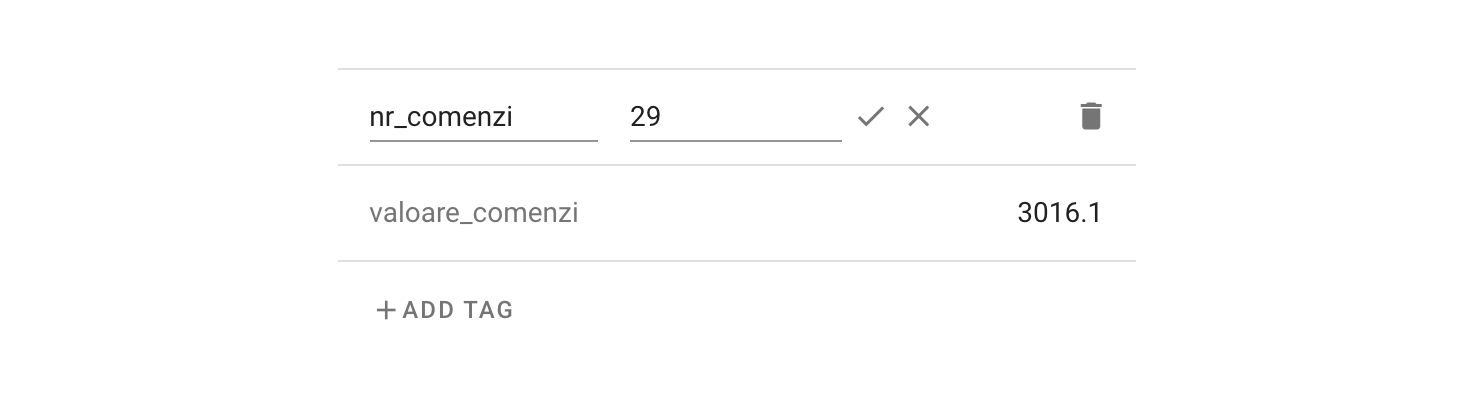Save the nr_comenzi tag value

871,117
